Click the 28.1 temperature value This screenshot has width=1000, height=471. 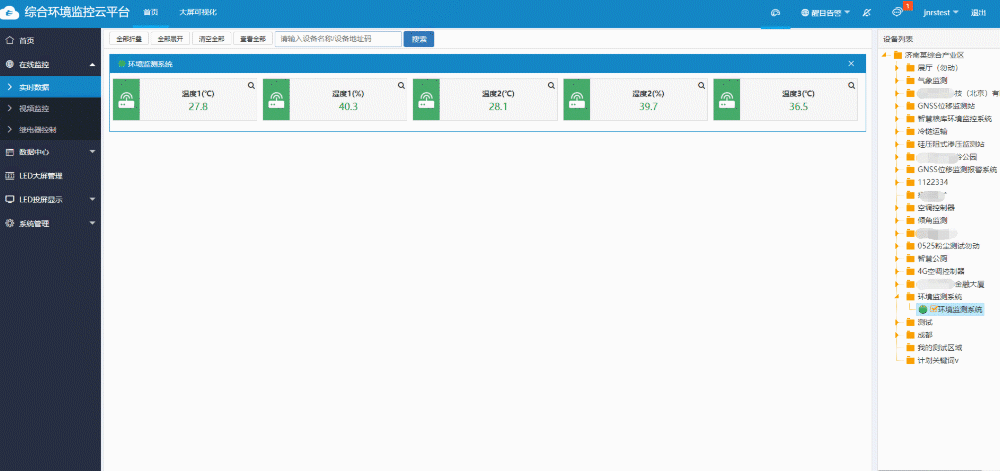click(497, 106)
